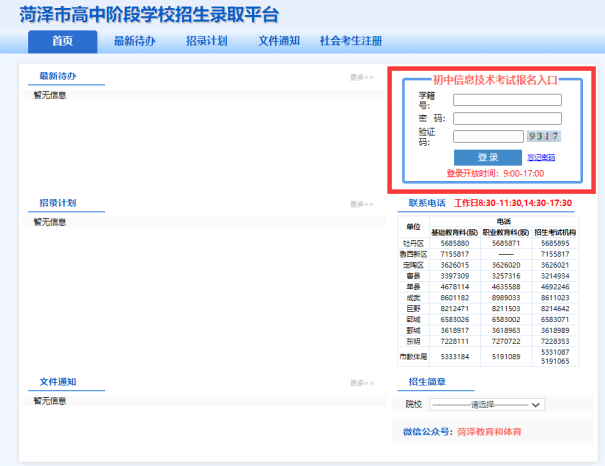Click phone number 5333184 in 市教体局 row
This screenshot has width=605, height=466.
click(x=455, y=357)
